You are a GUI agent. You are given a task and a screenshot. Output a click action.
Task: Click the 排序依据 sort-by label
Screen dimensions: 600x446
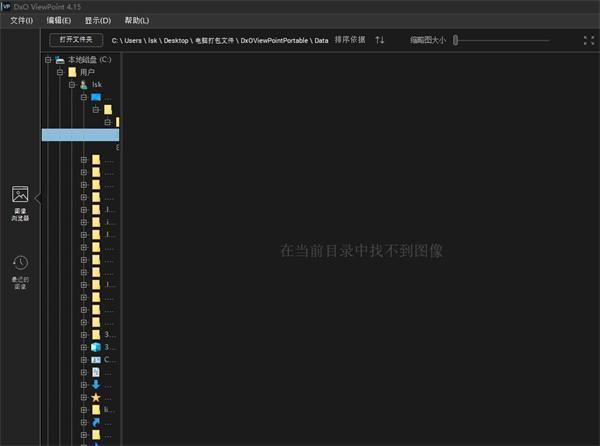[x=350, y=40]
